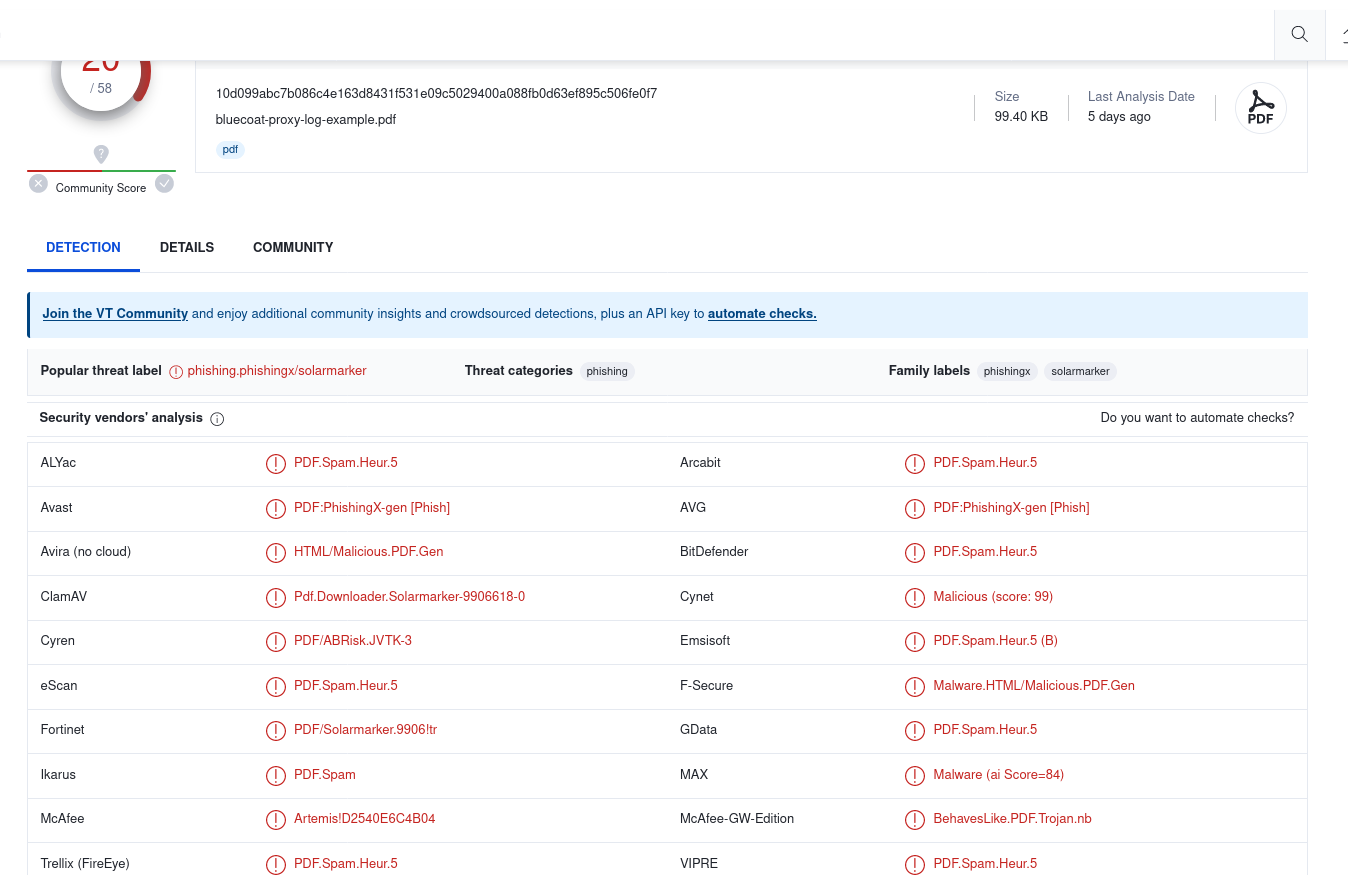Click the negative community vote X icon
The width and height of the screenshot is (1348, 875).
coord(38,183)
